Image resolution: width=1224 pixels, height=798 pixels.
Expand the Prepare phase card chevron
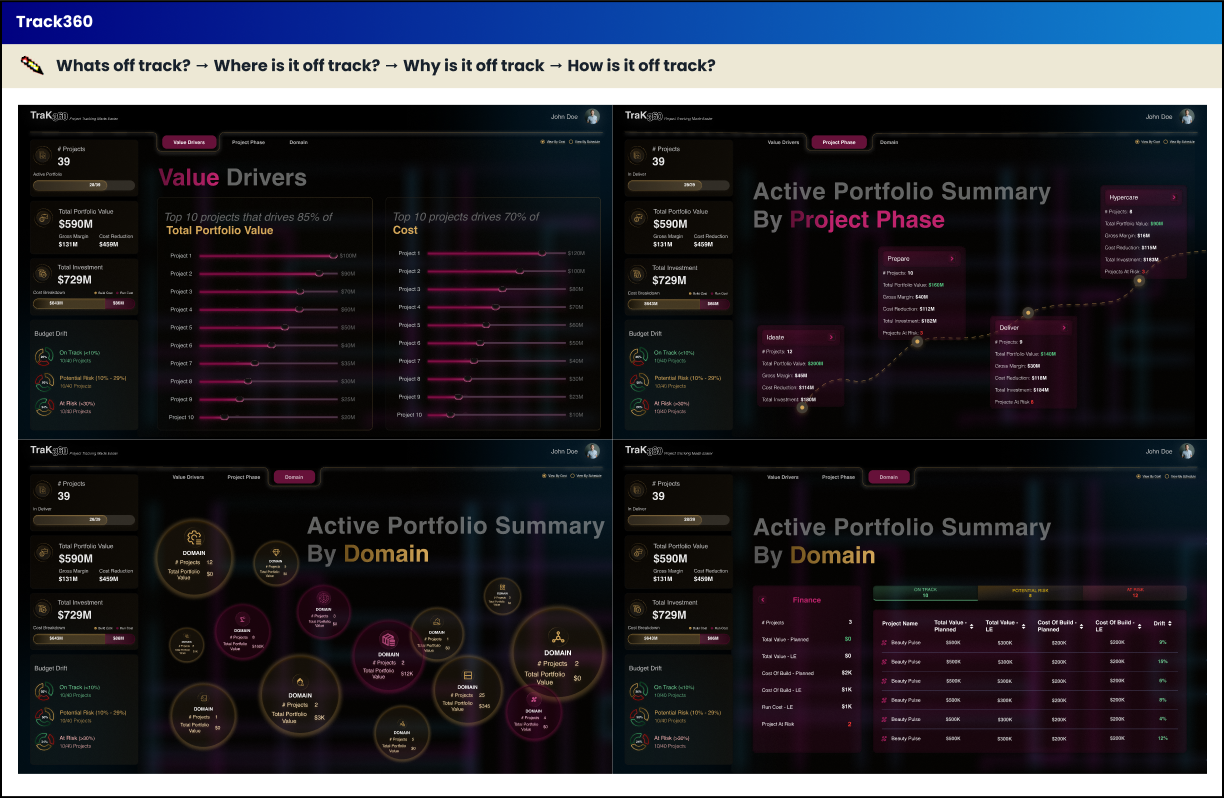[x=952, y=258]
